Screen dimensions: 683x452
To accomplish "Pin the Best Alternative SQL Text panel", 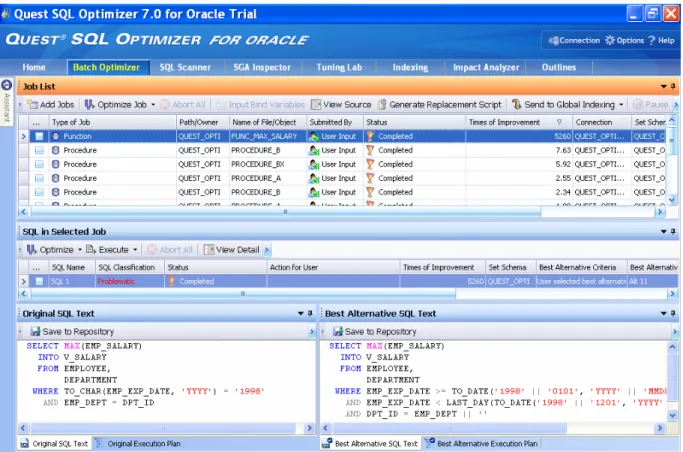I will (x=673, y=313).
